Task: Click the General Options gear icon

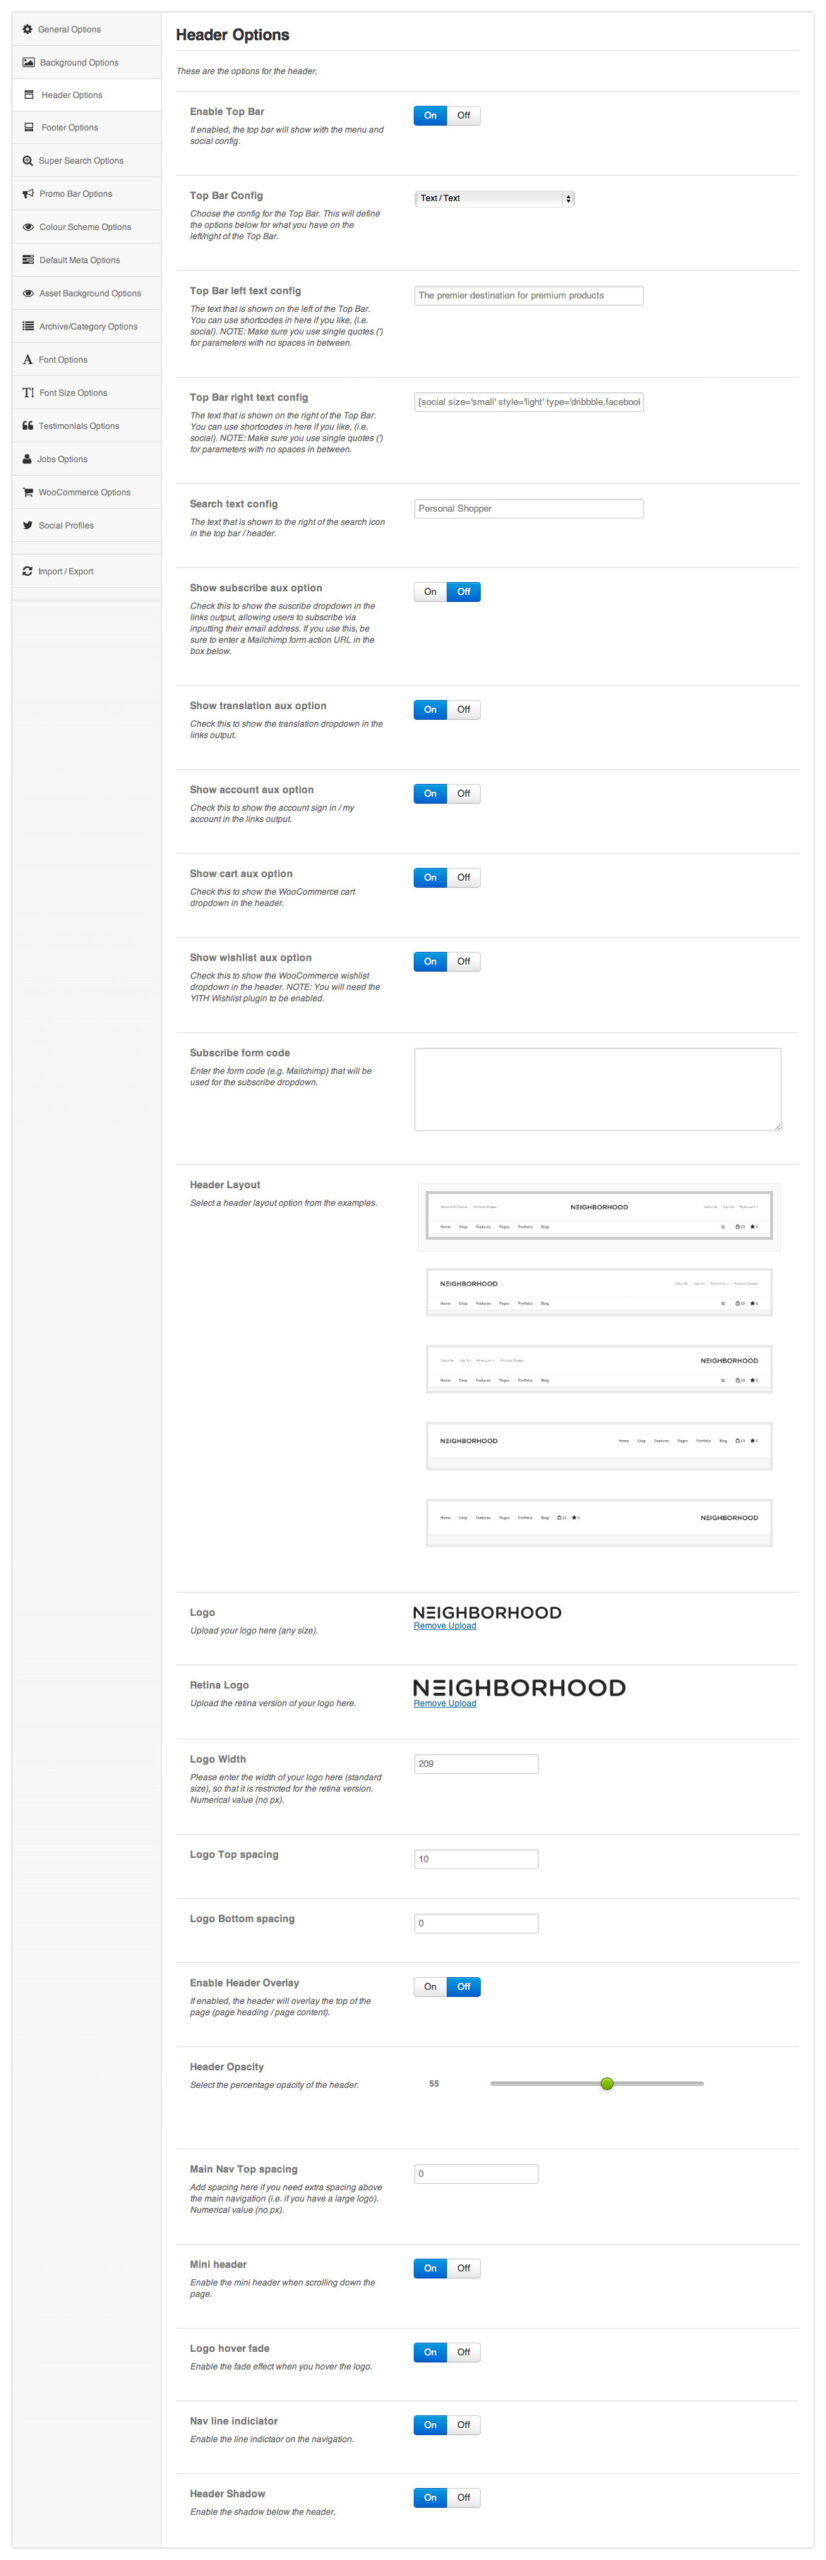Action: coord(28,29)
